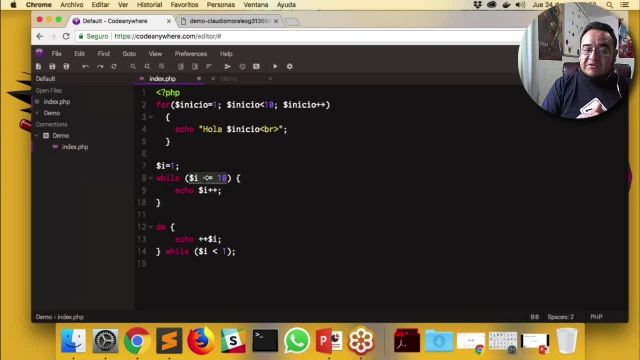Viewport: 640px width, 360px height.
Task: Click the Save file toolbar icon
Action: click(x=52, y=66)
